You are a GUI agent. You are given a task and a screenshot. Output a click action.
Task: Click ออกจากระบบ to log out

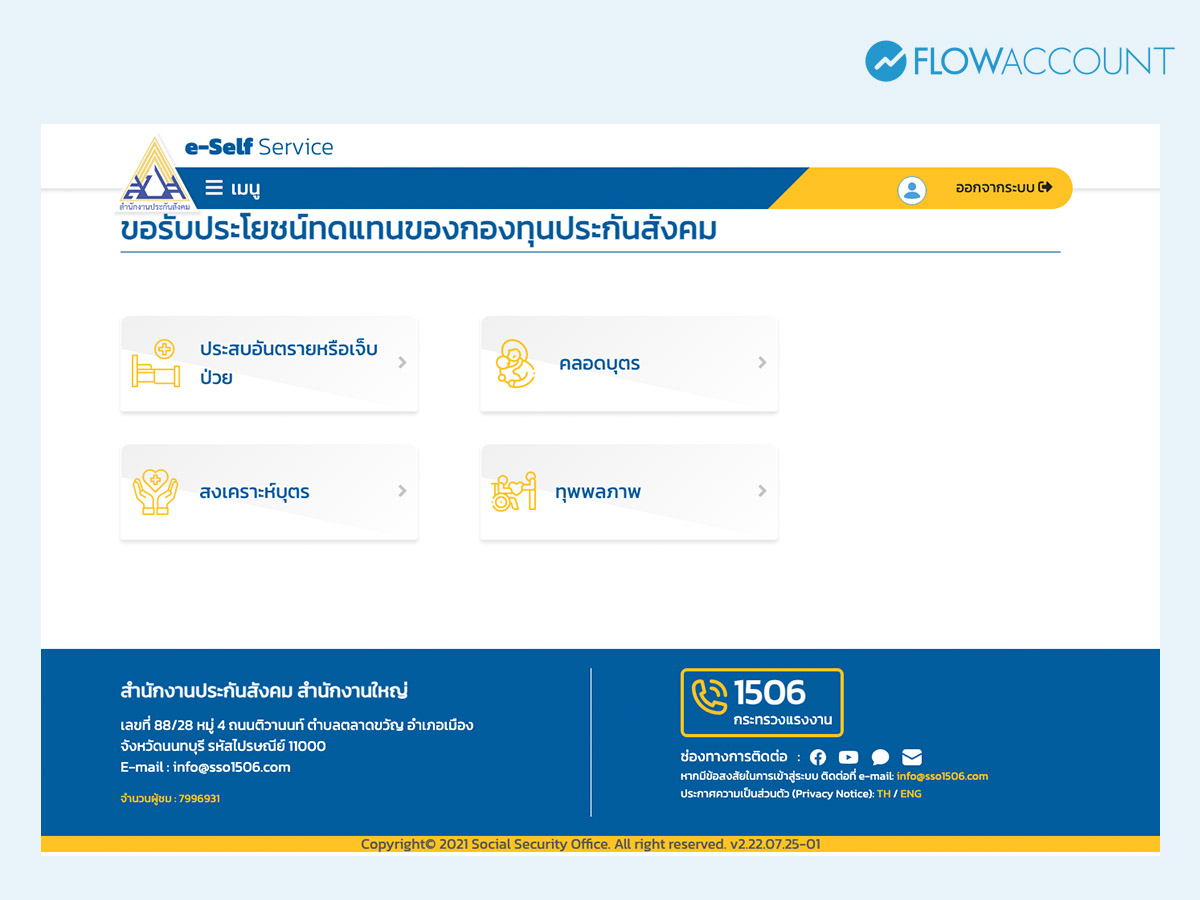click(1003, 187)
